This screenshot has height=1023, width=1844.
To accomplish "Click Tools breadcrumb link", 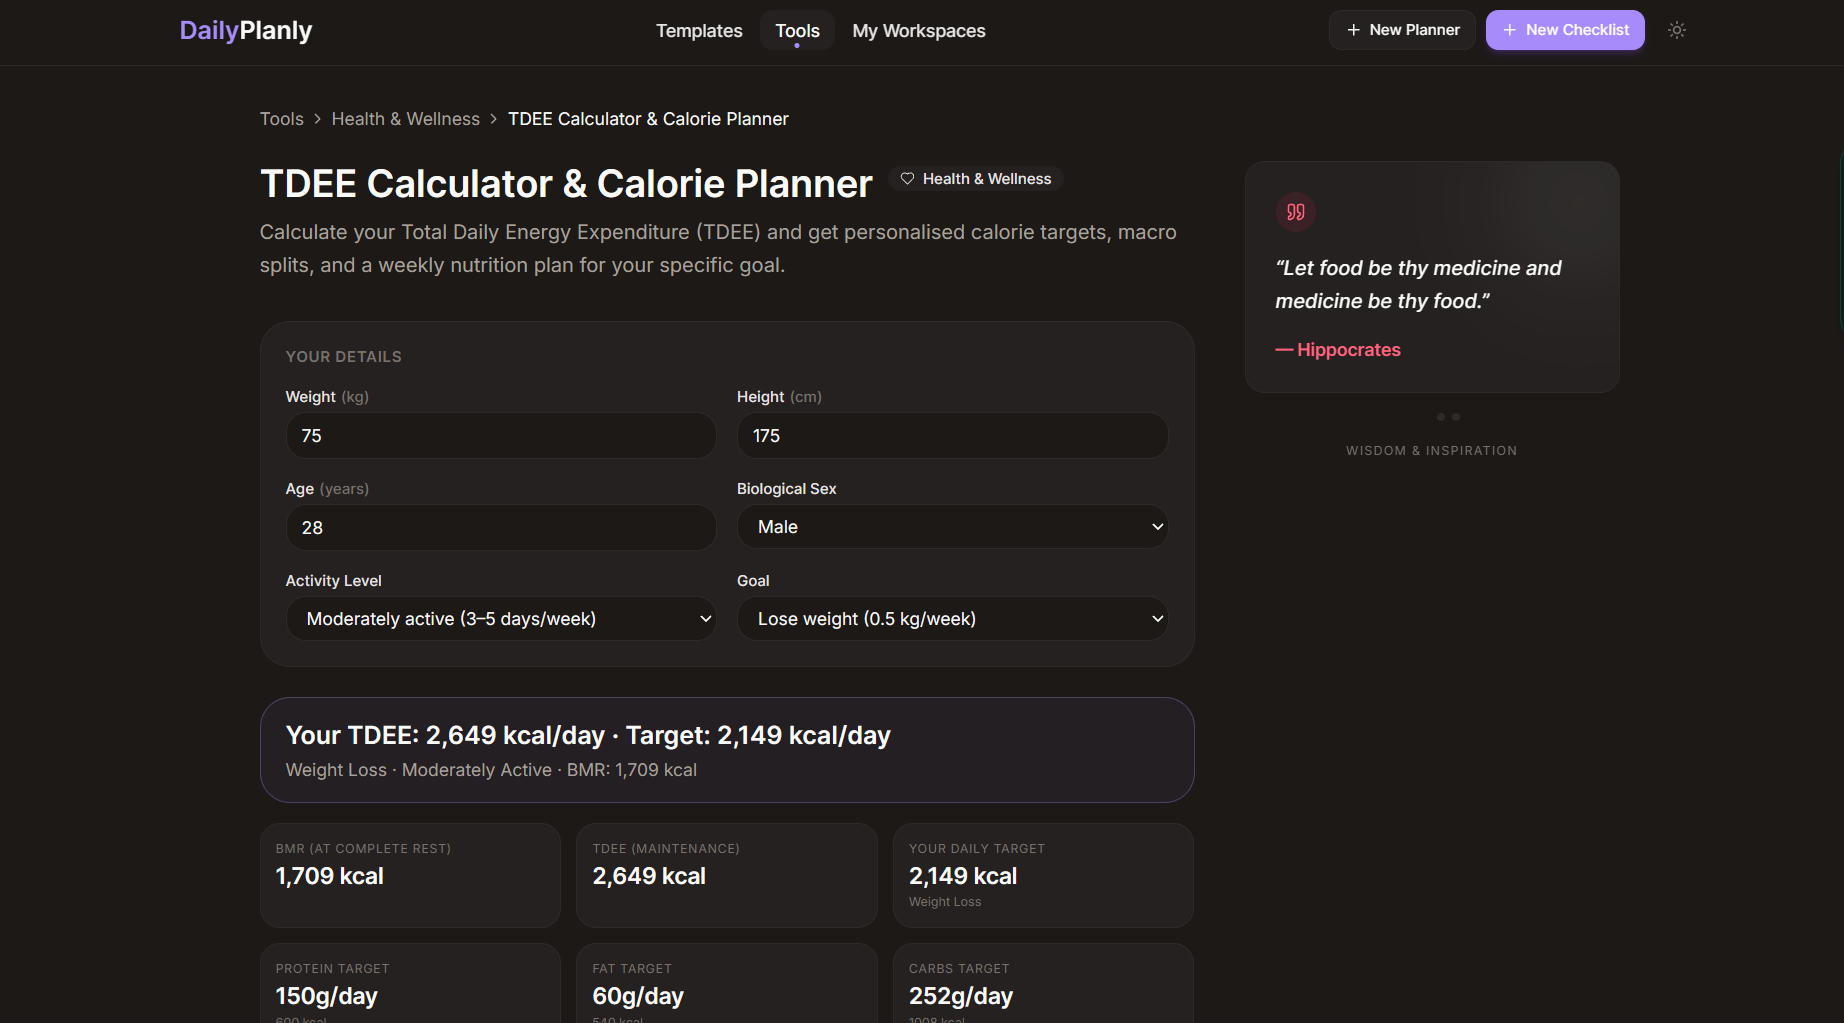I will point(282,119).
